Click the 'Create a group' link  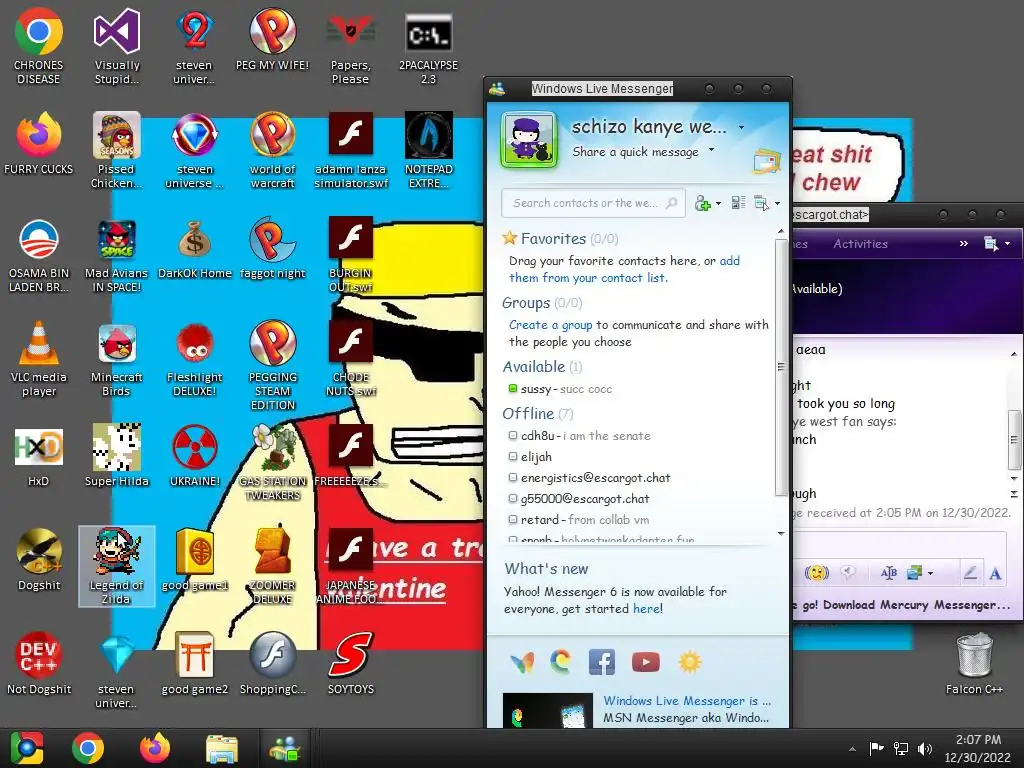(551, 325)
